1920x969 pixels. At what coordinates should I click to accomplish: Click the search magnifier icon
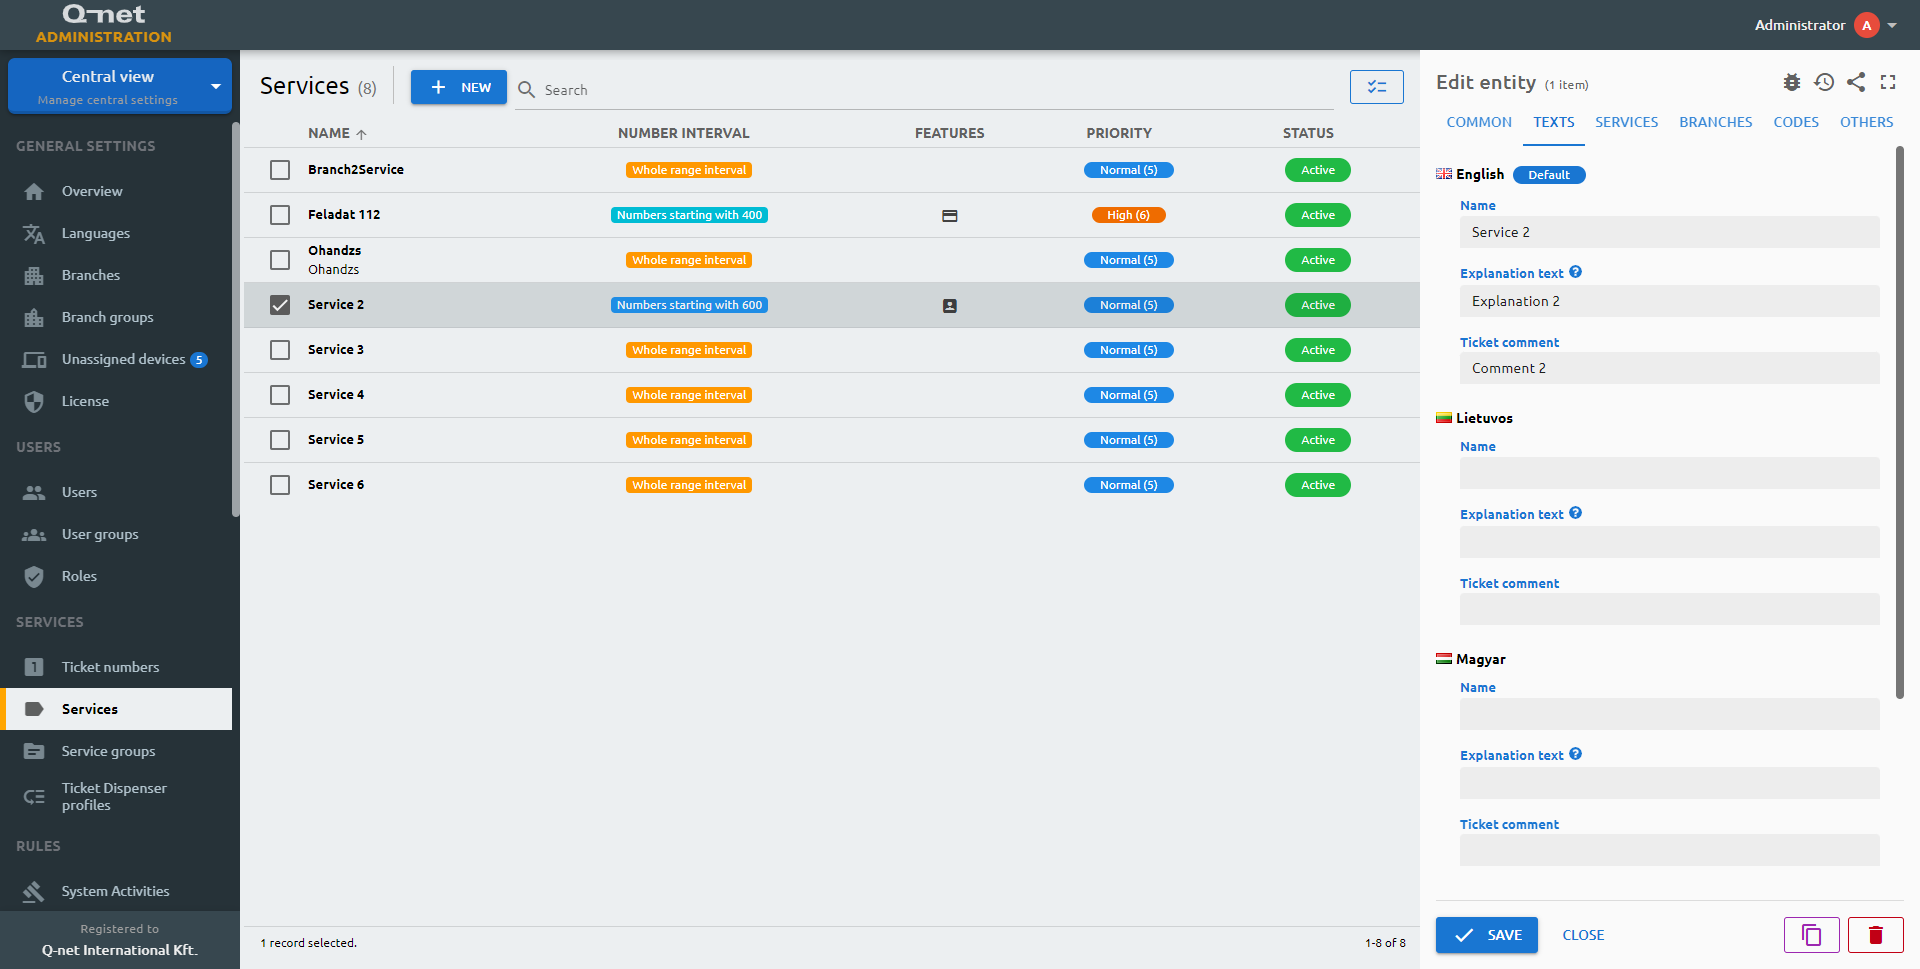click(526, 89)
